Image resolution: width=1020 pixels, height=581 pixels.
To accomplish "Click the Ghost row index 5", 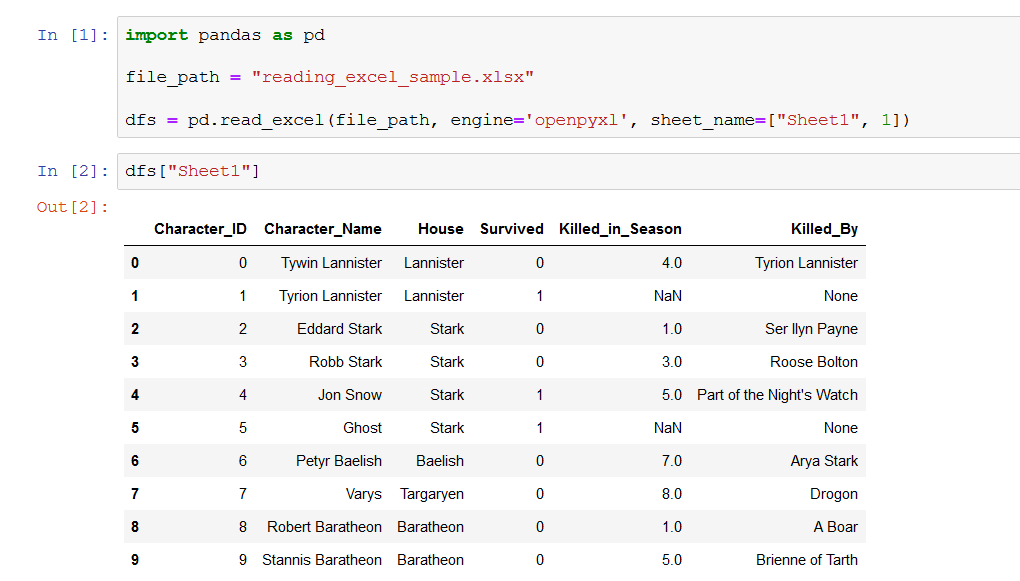I will [x=135, y=428].
